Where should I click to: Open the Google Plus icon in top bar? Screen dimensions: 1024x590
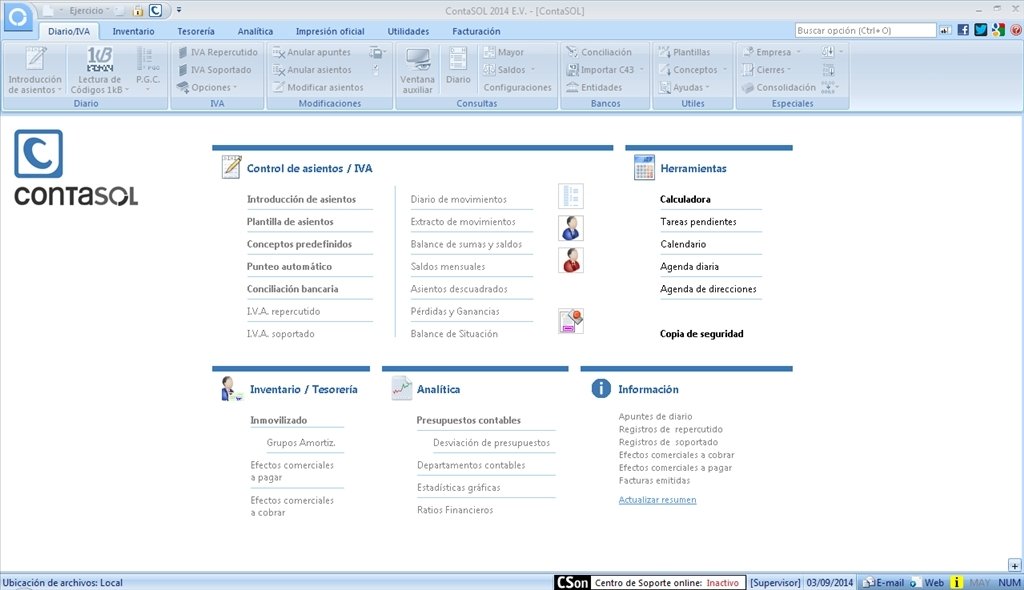click(998, 30)
